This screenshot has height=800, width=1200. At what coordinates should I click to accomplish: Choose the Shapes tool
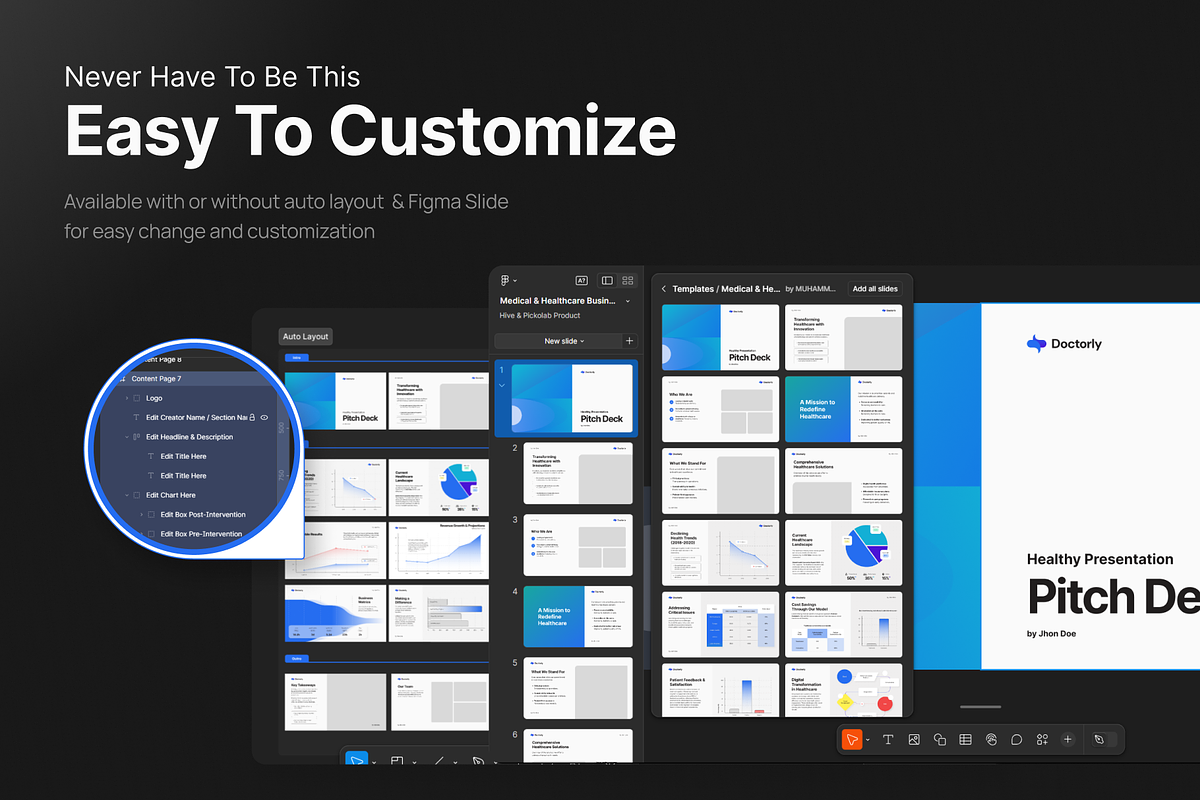pyautogui.click(x=939, y=739)
